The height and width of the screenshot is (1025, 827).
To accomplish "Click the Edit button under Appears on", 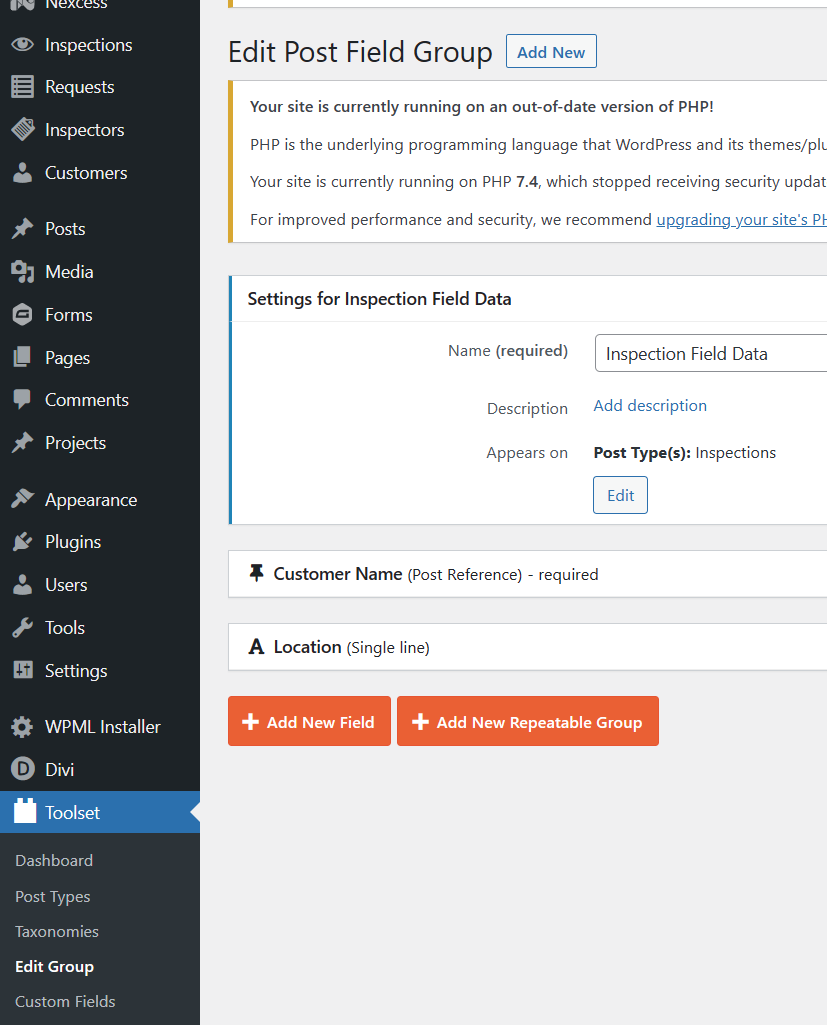I will pyautogui.click(x=620, y=496).
